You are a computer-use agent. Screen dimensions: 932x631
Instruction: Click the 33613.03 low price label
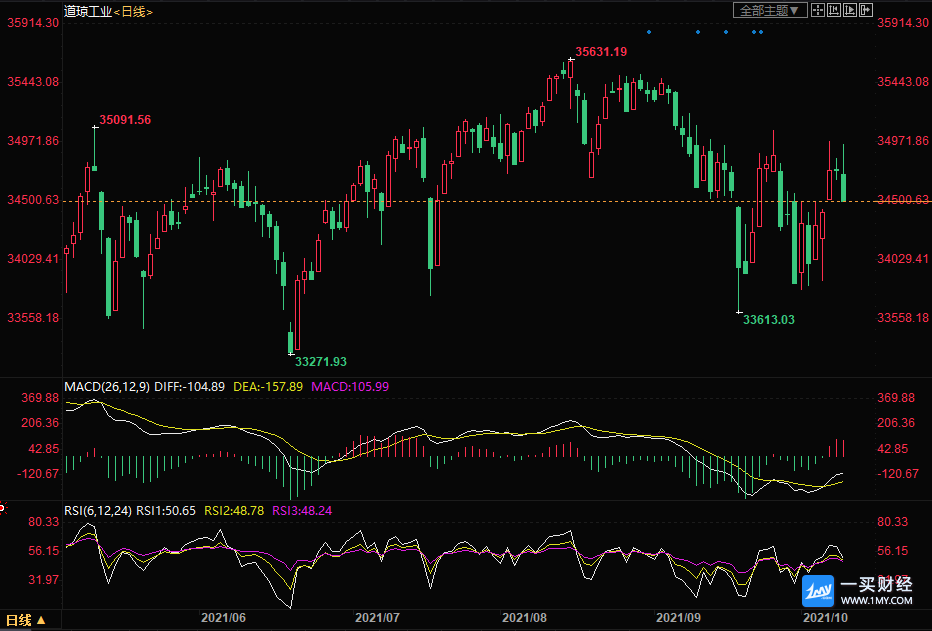pos(769,320)
